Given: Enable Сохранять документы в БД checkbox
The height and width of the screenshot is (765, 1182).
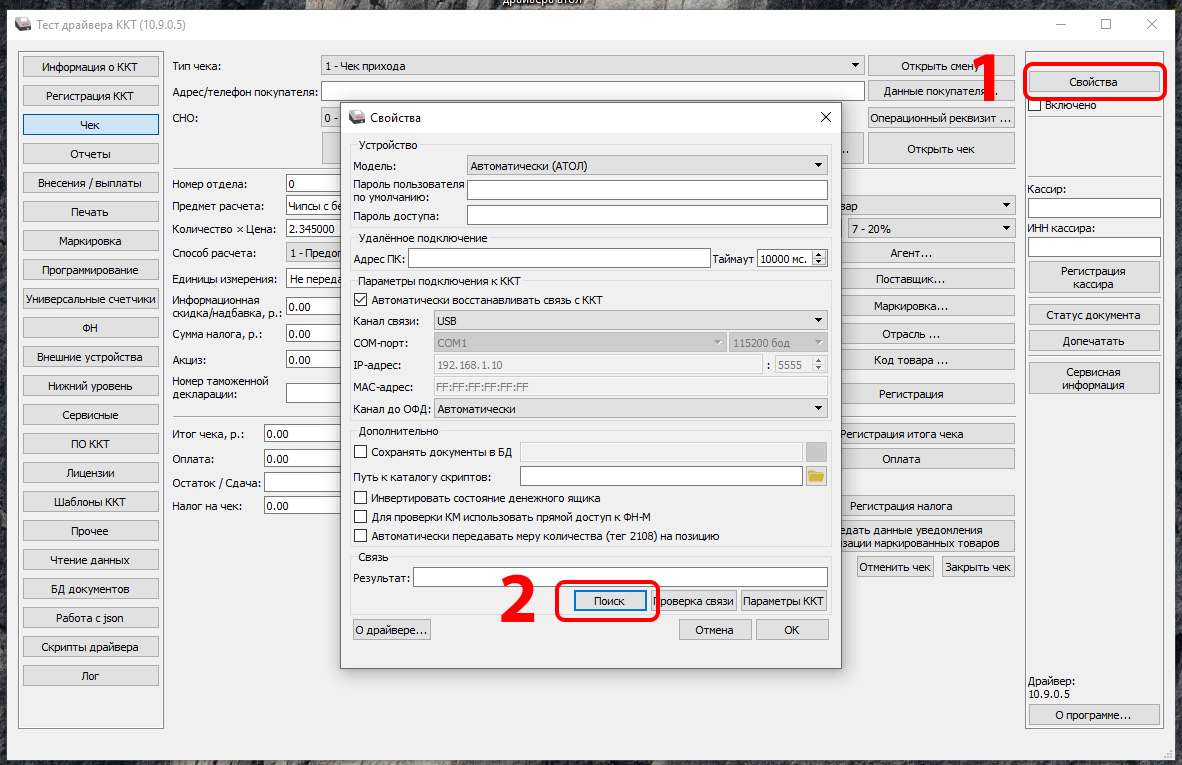Looking at the screenshot, I should [x=361, y=452].
